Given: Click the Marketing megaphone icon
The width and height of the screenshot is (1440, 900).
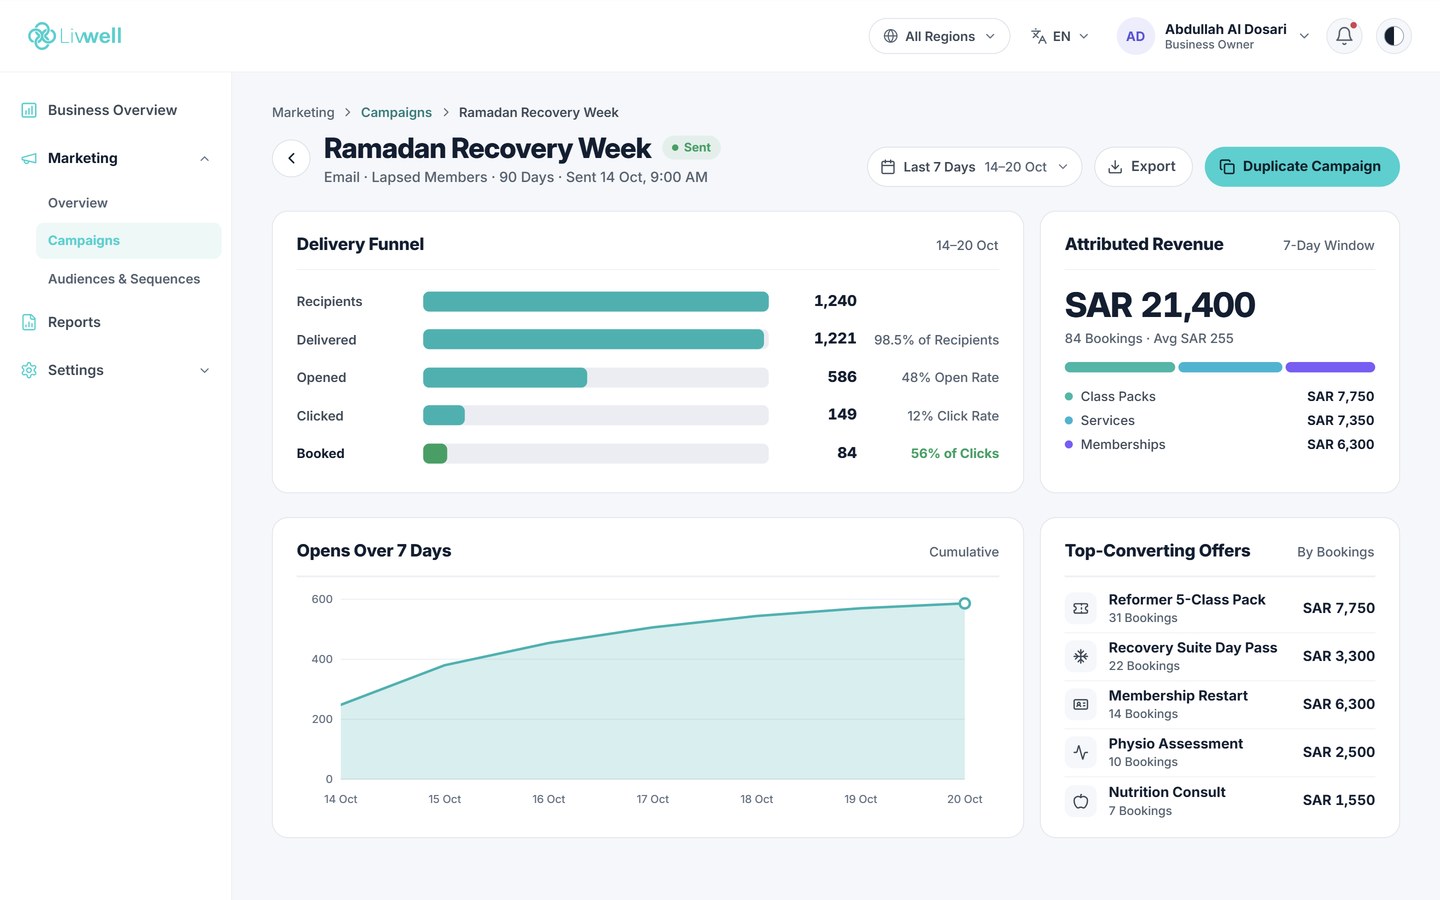Looking at the screenshot, I should pos(29,158).
